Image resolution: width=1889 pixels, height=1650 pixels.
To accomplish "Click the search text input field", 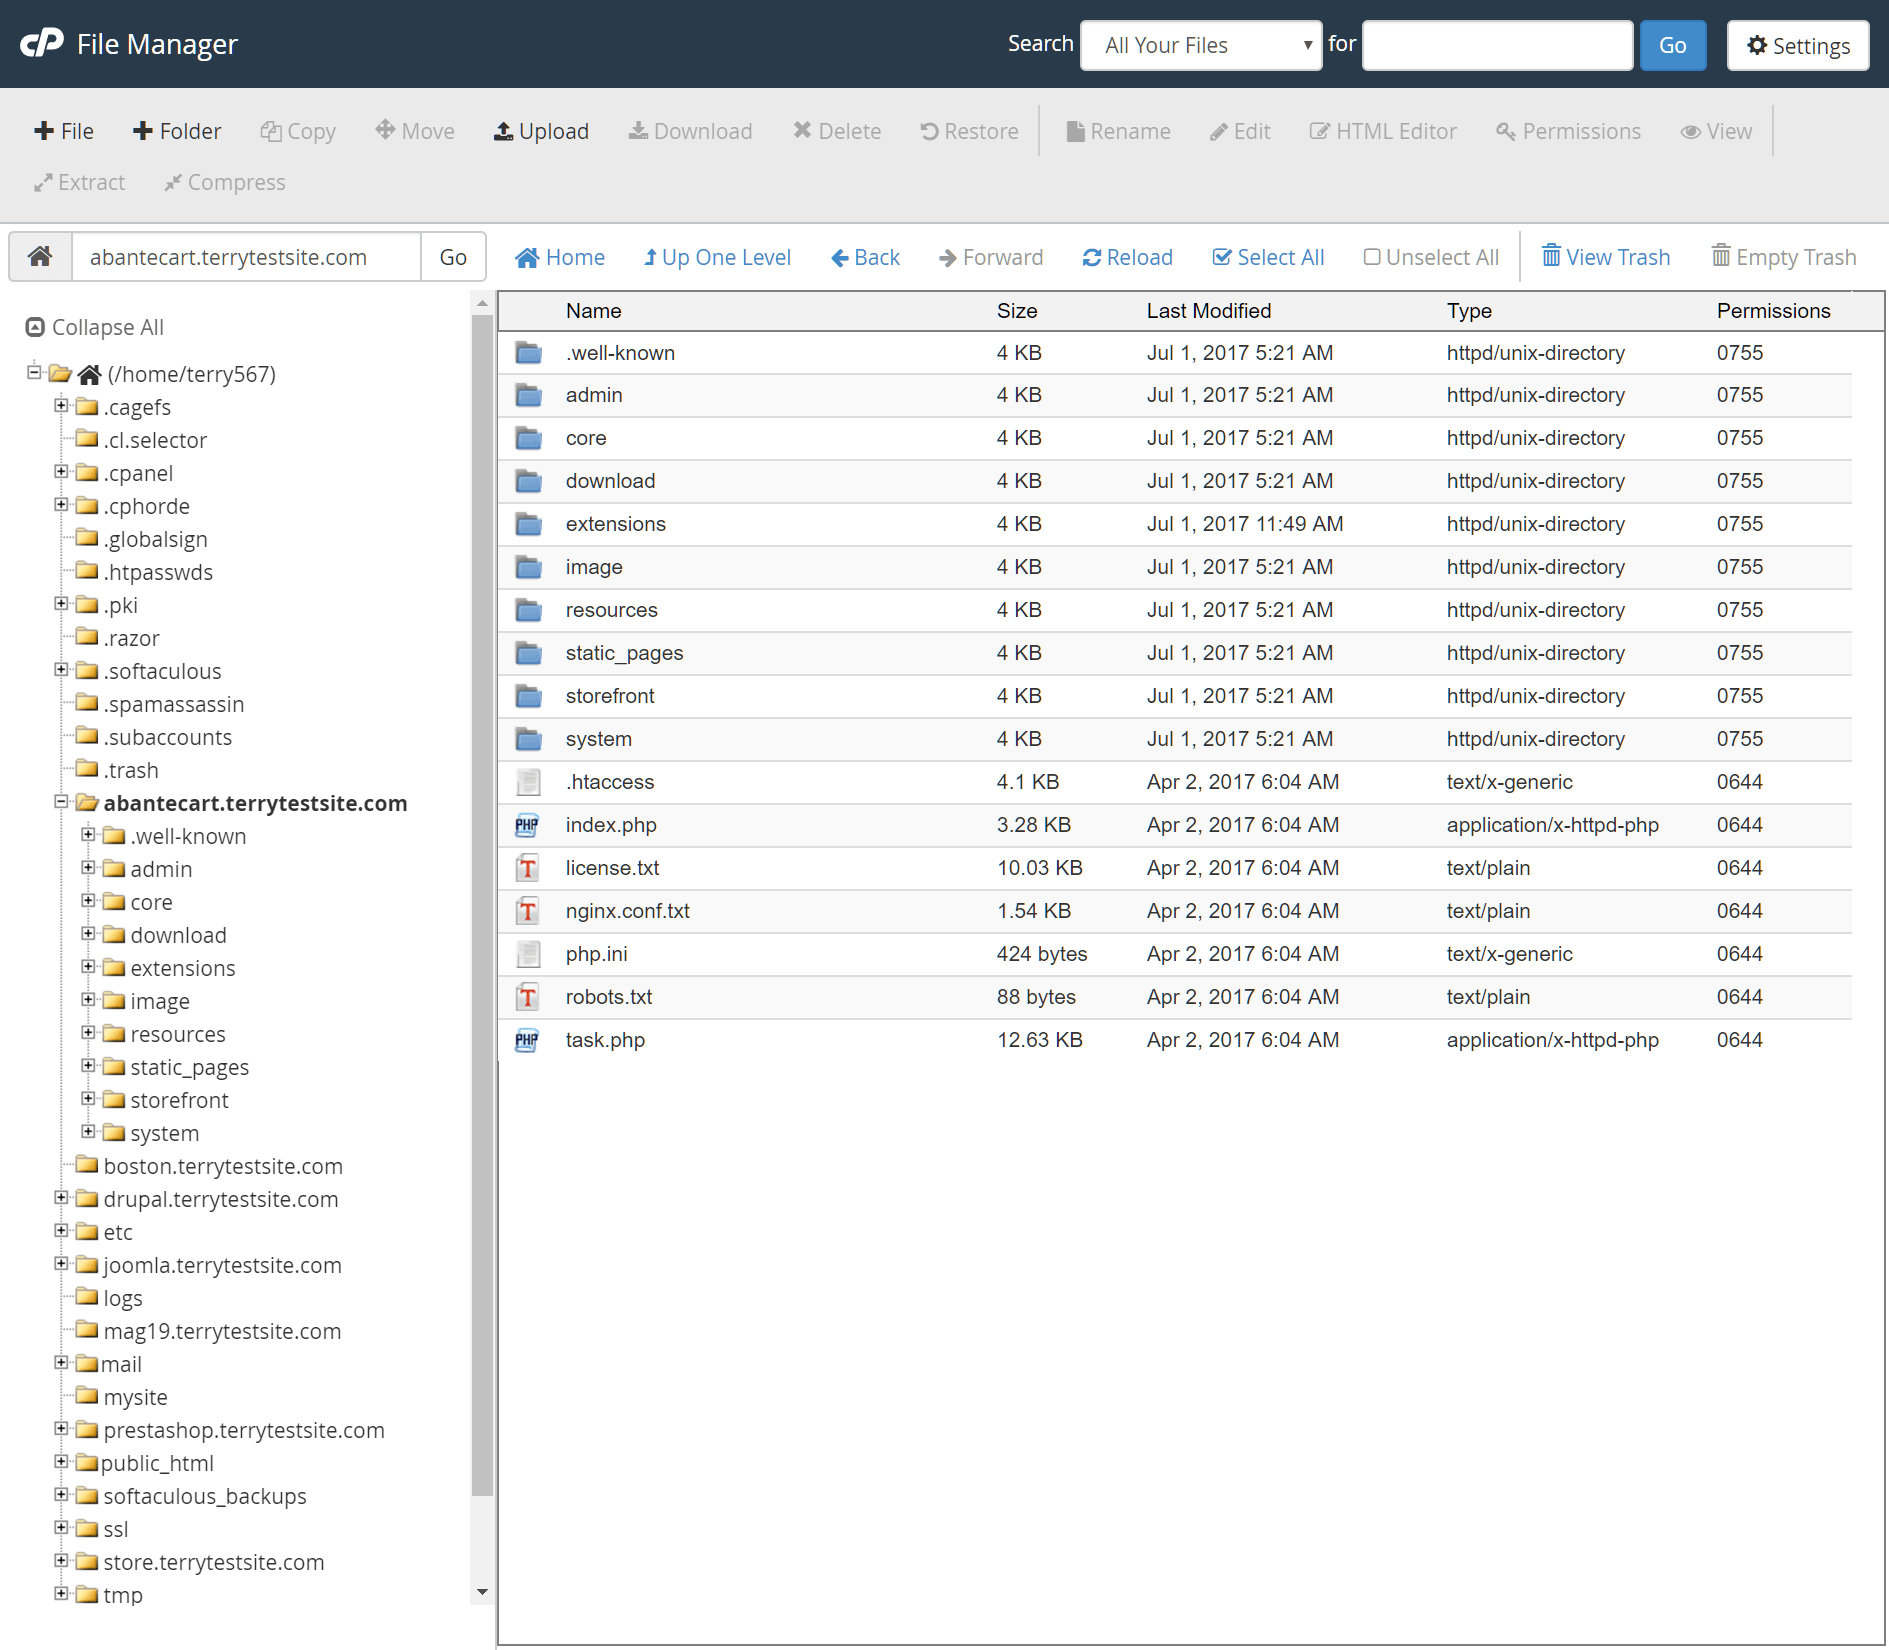I will [x=1498, y=45].
